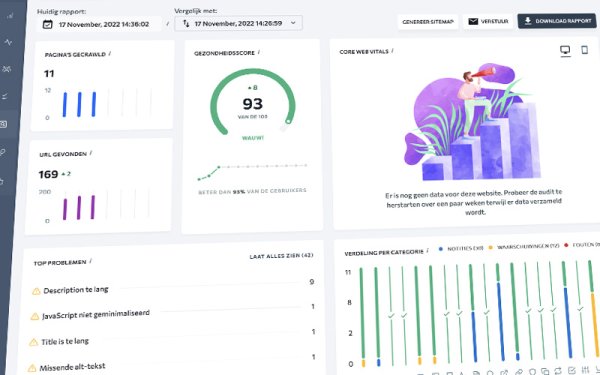Screen dimensions: 600x375
Task: Show info for Verdeling per categorie
Action: click(427, 251)
